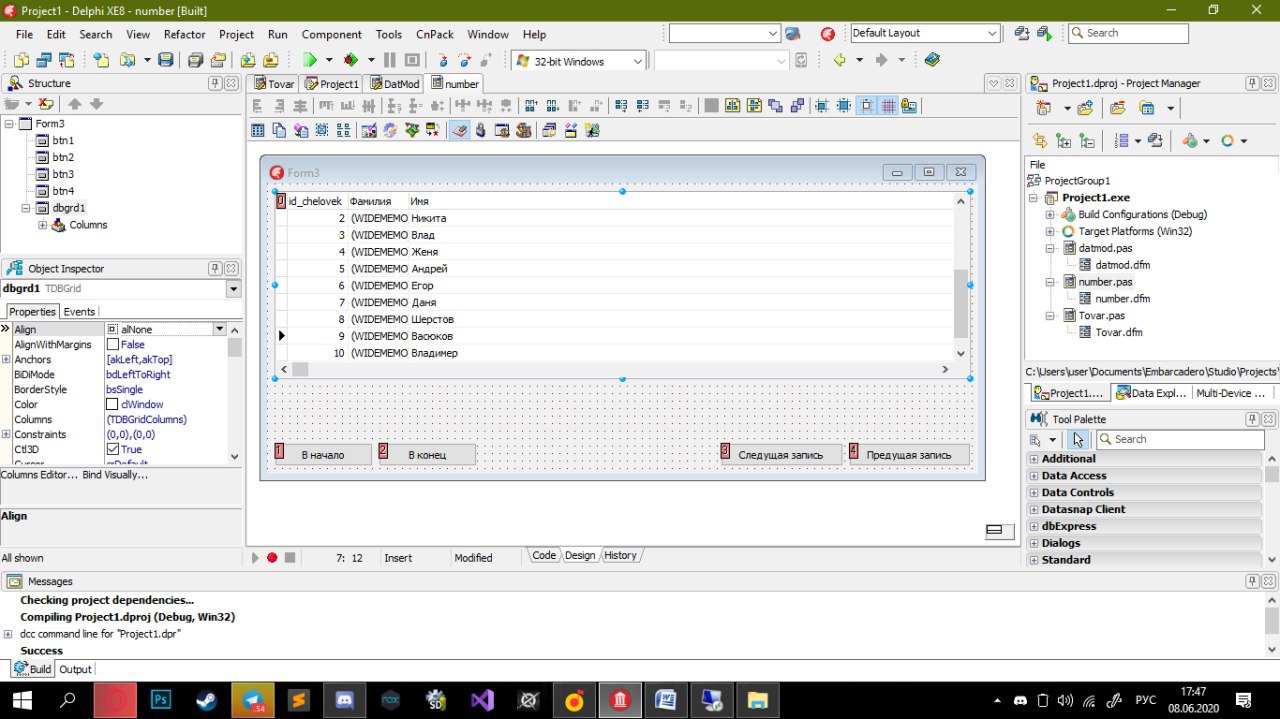
Task: Click the green Run button in the toolbar
Action: click(x=310, y=60)
